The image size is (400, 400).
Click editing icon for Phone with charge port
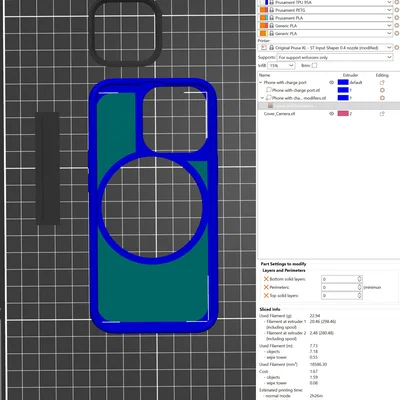[382, 82]
